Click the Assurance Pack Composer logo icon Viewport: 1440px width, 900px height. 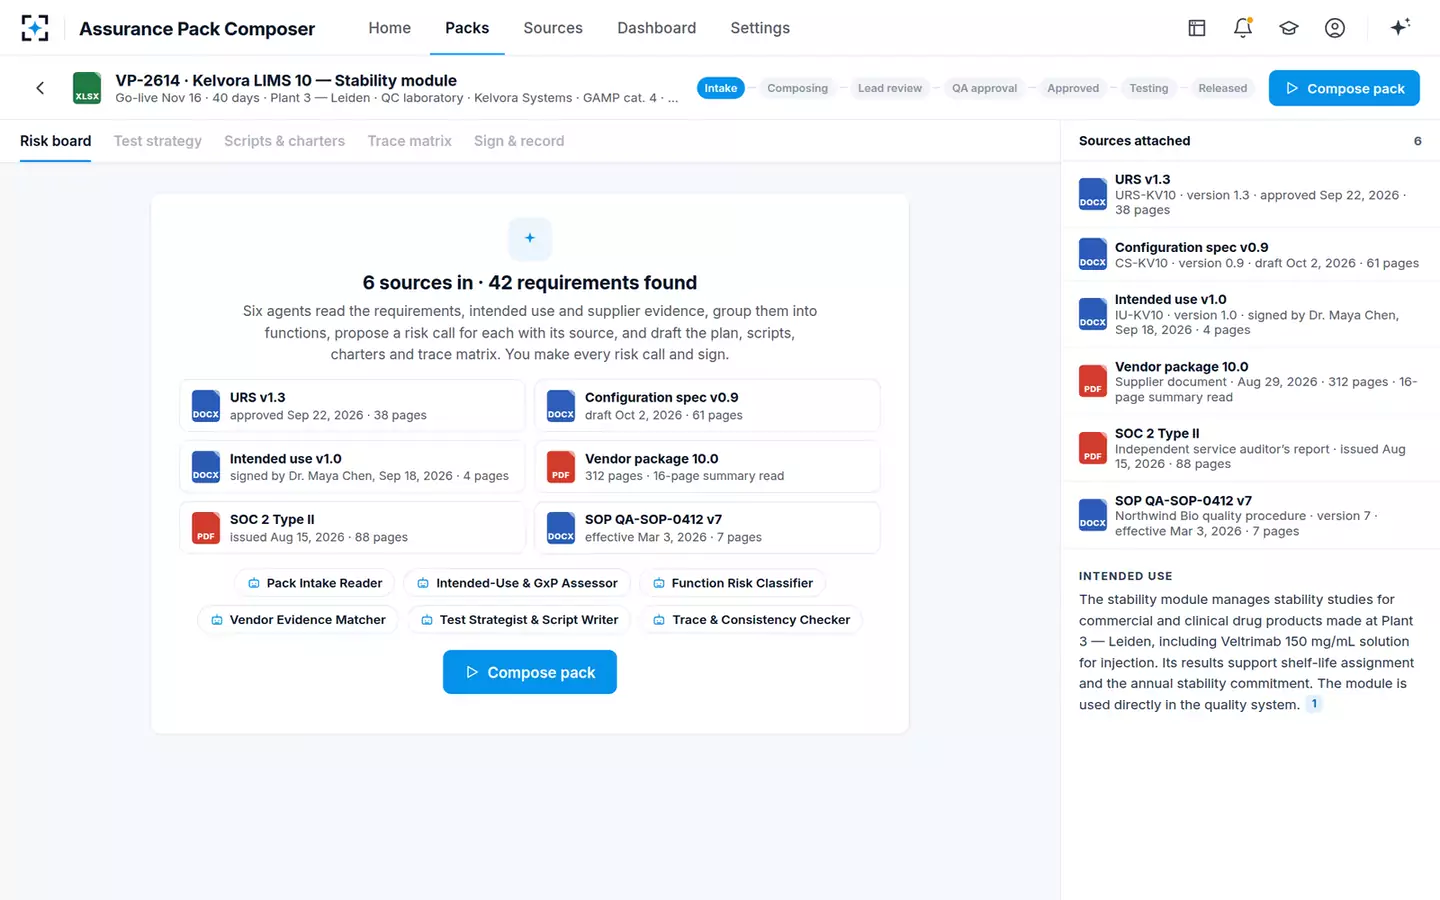pos(35,28)
